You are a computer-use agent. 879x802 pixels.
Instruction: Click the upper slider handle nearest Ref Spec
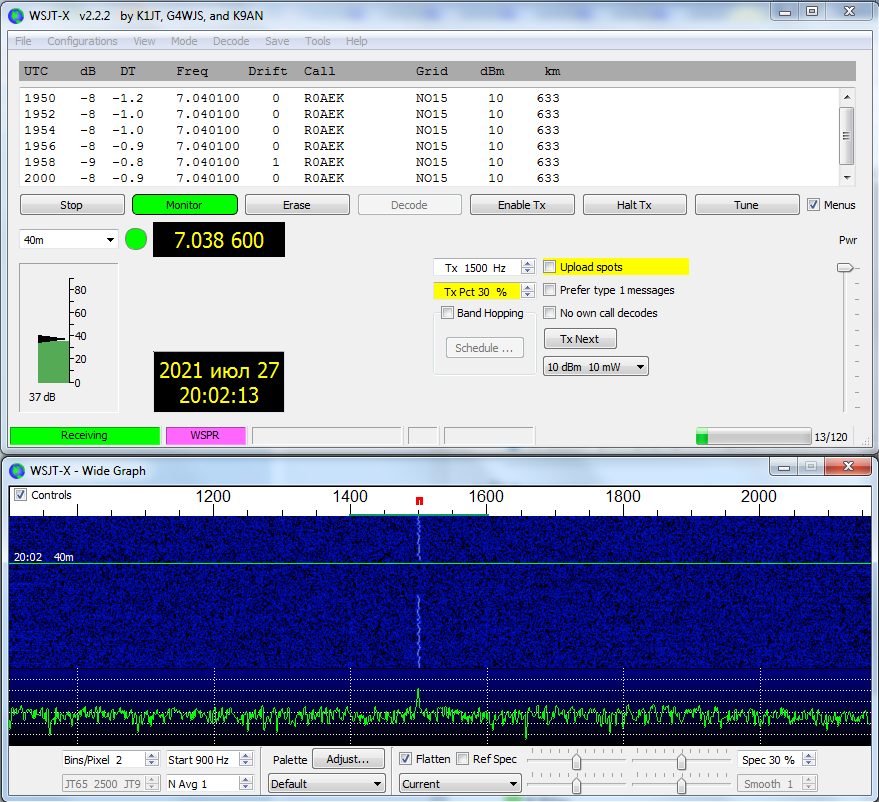576,762
